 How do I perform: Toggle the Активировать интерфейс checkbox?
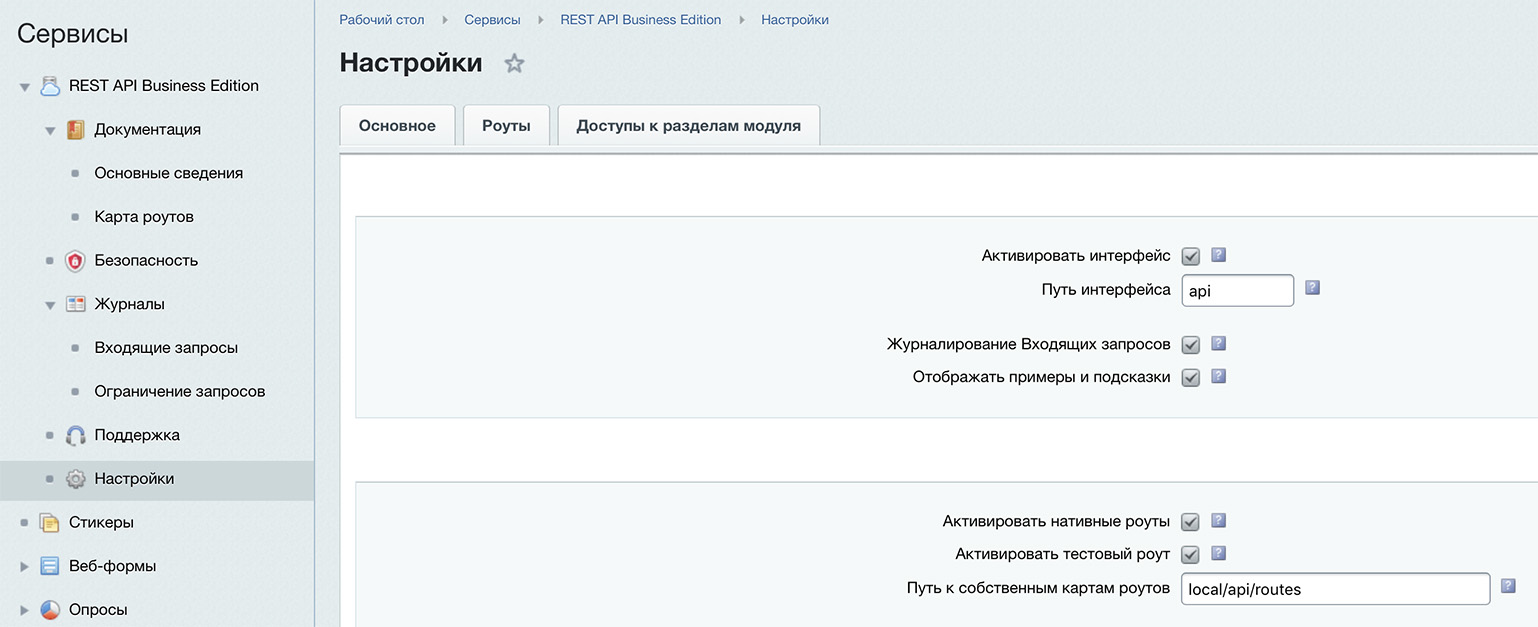pyautogui.click(x=1190, y=256)
